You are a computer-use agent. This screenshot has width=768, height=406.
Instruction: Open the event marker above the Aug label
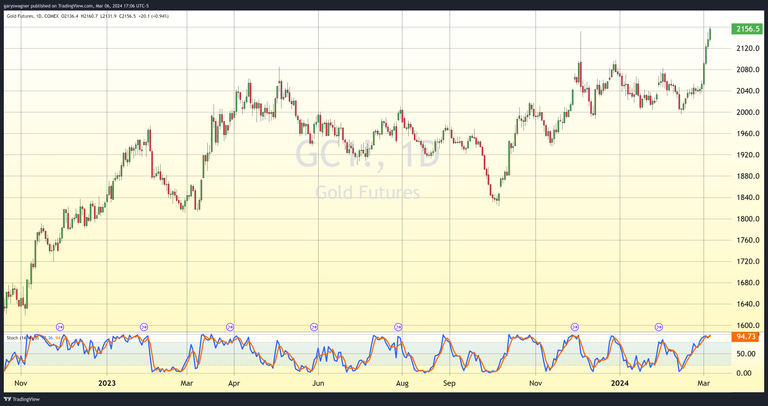399,327
